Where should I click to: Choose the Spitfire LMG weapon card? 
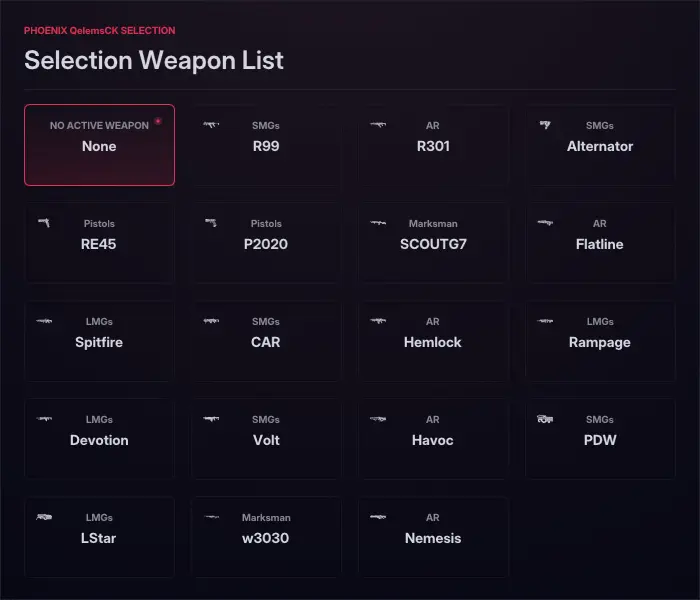coord(100,341)
